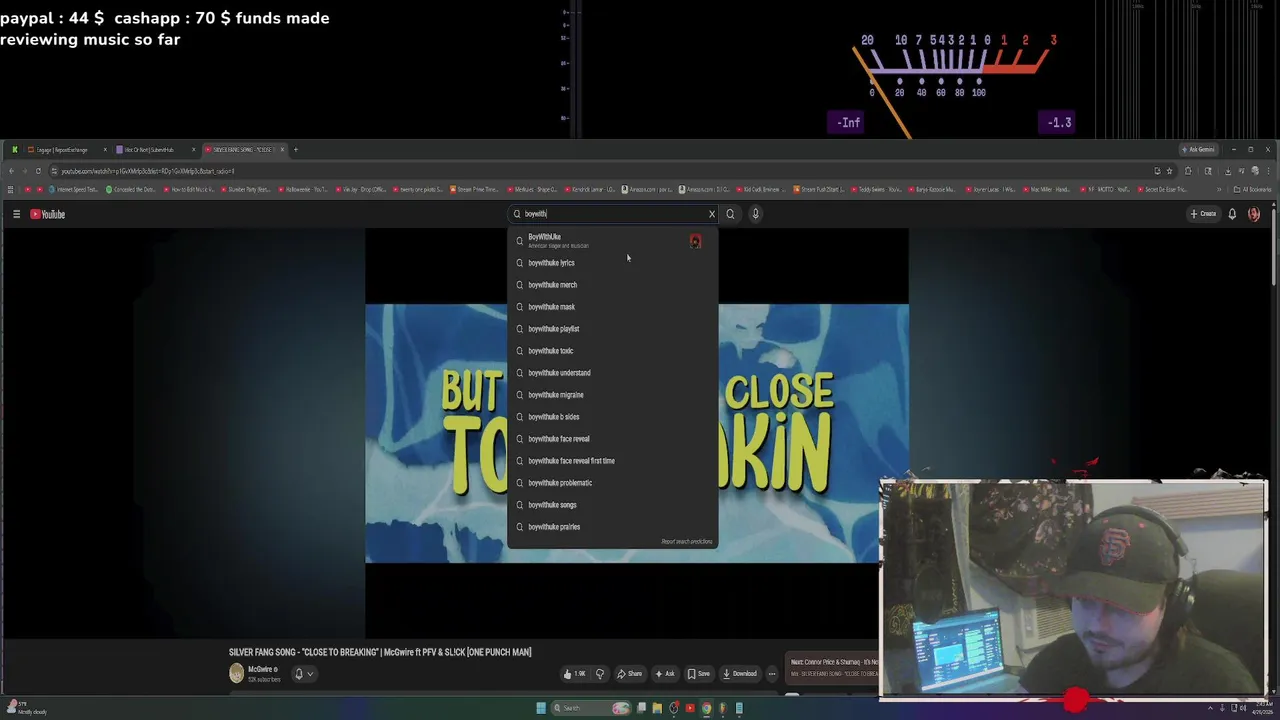Start voice search with the microphone
Viewport: 1280px width, 720px height.
pyautogui.click(x=755, y=214)
